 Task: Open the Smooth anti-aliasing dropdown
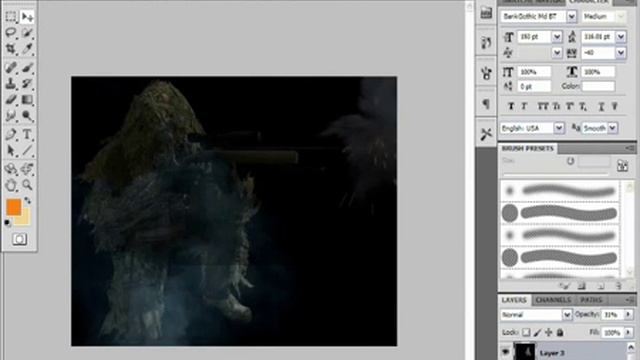[612, 128]
